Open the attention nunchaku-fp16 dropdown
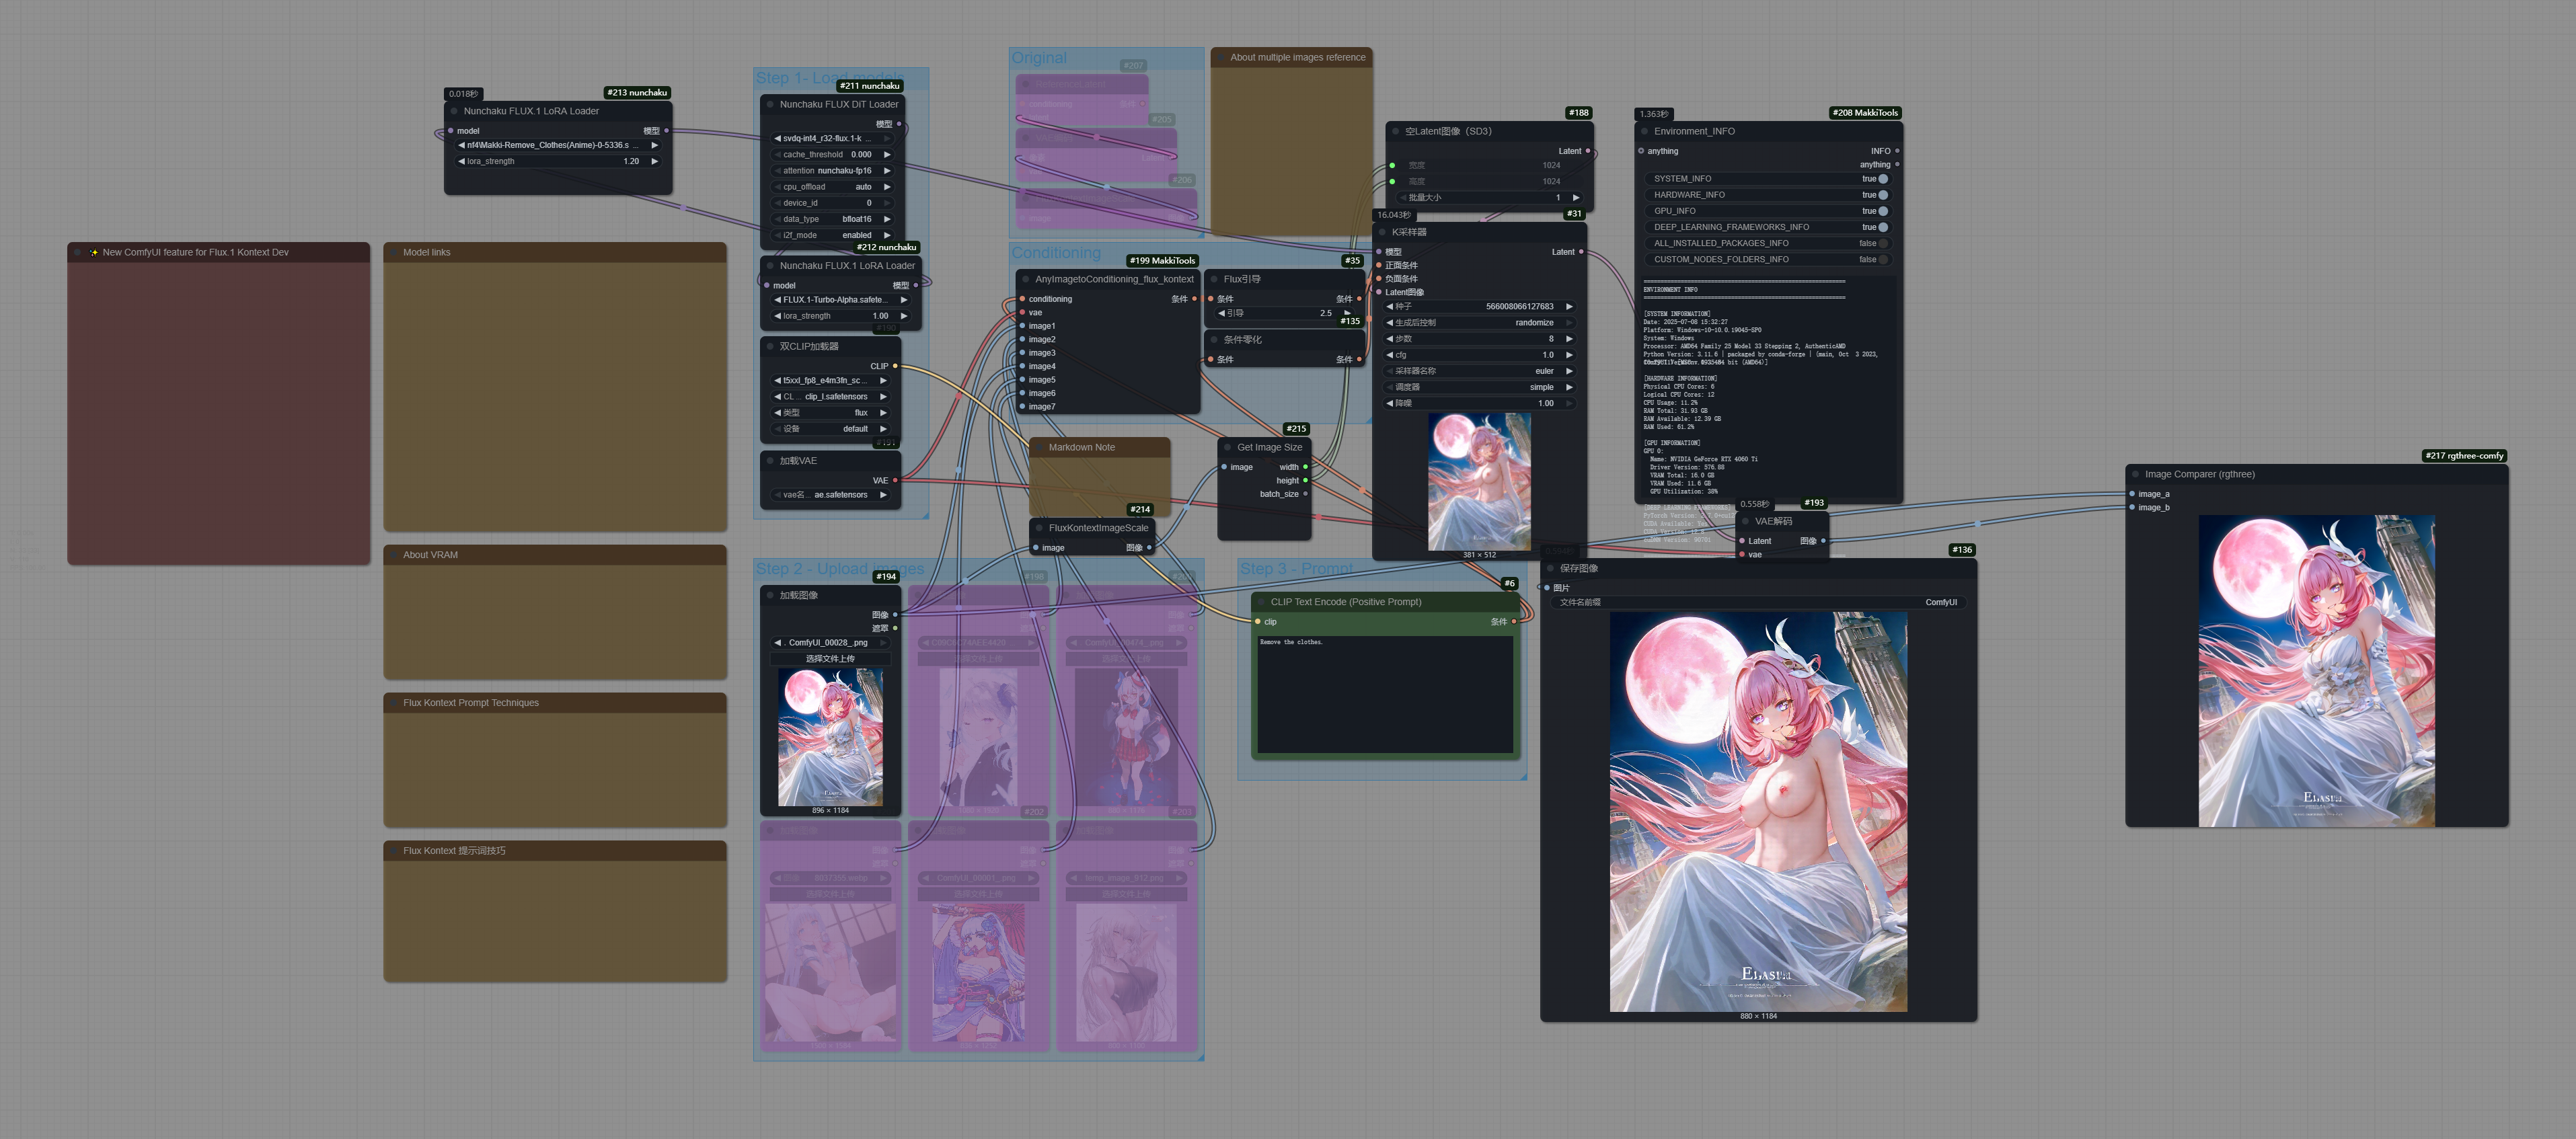 point(831,171)
